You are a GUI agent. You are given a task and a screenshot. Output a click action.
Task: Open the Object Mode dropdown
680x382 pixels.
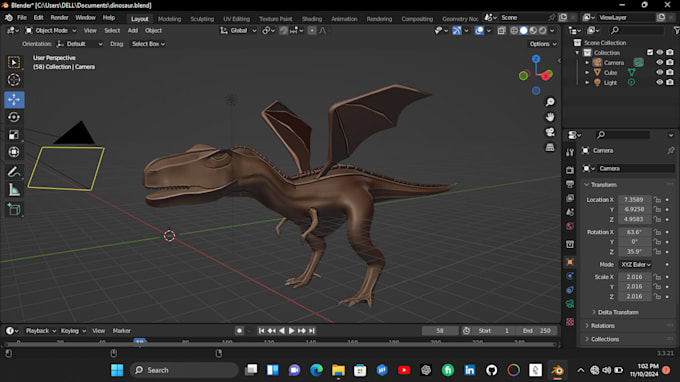(51, 30)
